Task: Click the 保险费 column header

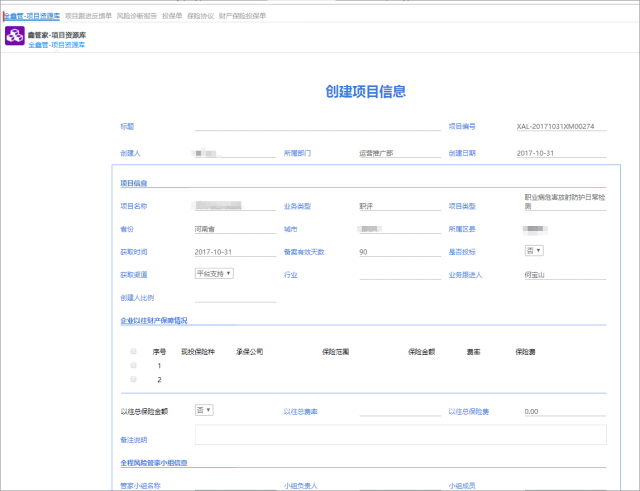Action: (x=525, y=351)
